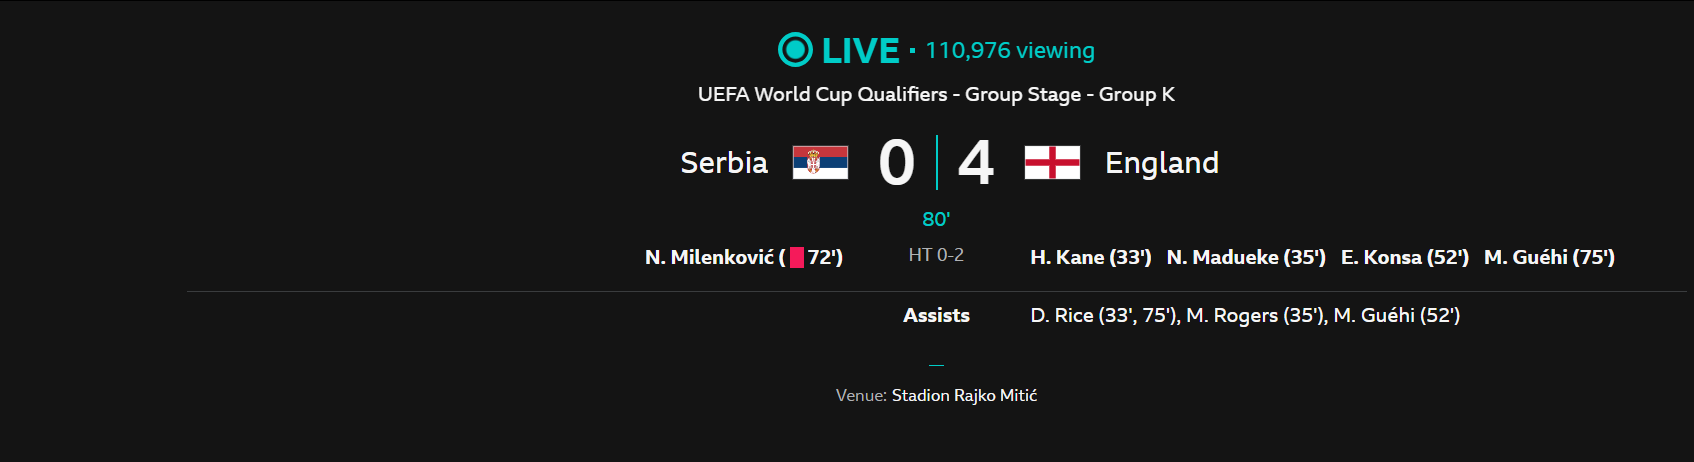Click the D. Rice assists entry
The width and height of the screenshot is (1694, 462).
(x=1104, y=315)
